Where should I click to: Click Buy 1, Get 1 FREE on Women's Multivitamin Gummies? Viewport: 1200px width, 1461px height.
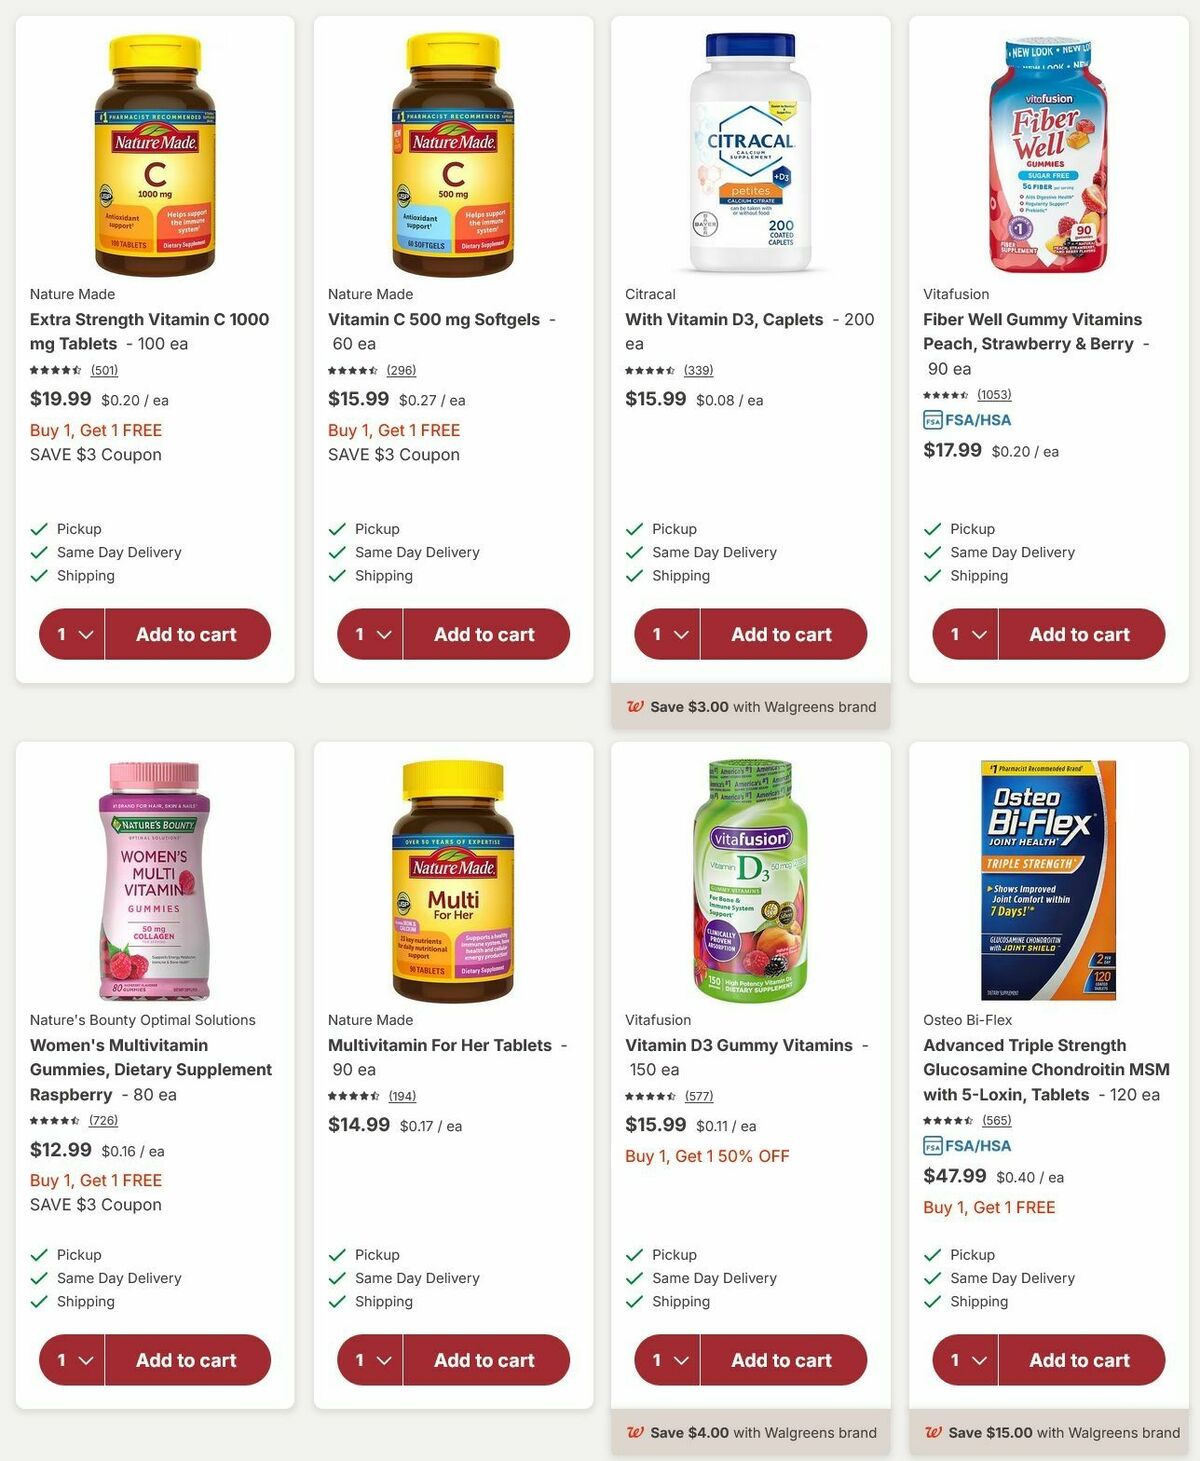pos(95,1180)
